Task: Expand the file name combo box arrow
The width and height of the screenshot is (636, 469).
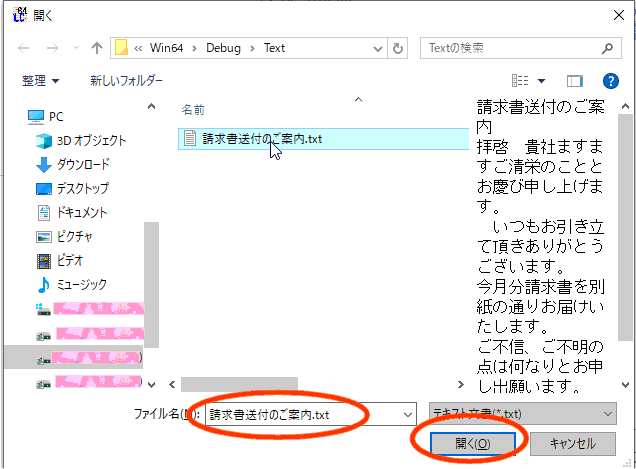Action: [x=406, y=413]
